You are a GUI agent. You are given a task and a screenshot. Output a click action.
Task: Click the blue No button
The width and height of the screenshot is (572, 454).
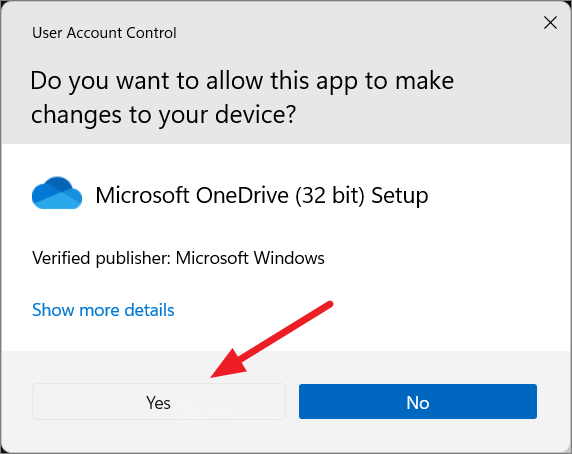(x=418, y=401)
